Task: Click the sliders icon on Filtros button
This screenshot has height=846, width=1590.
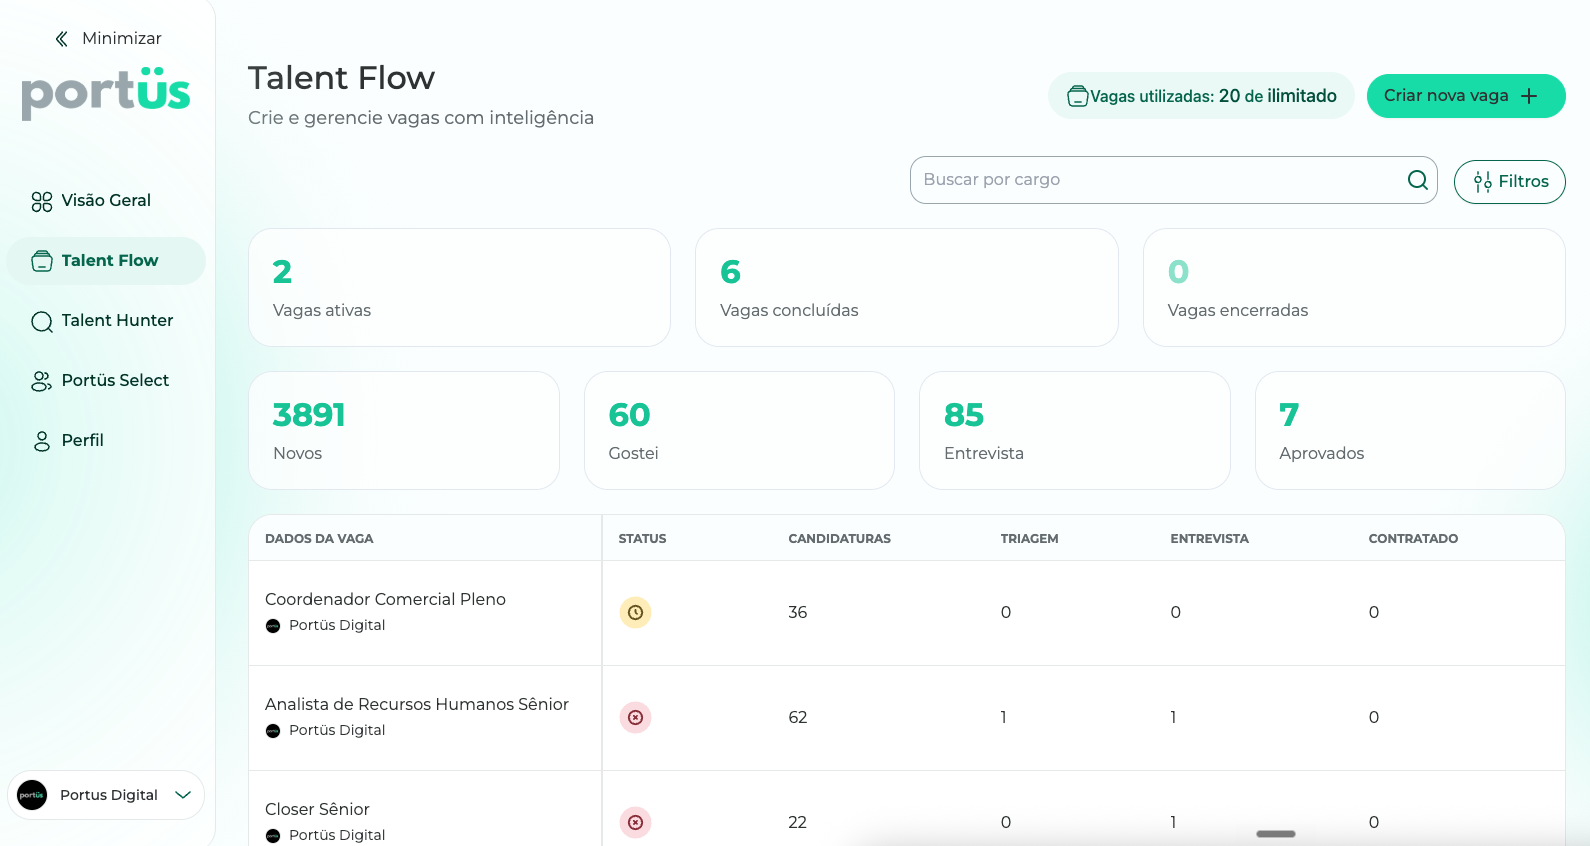Action: 1483,182
